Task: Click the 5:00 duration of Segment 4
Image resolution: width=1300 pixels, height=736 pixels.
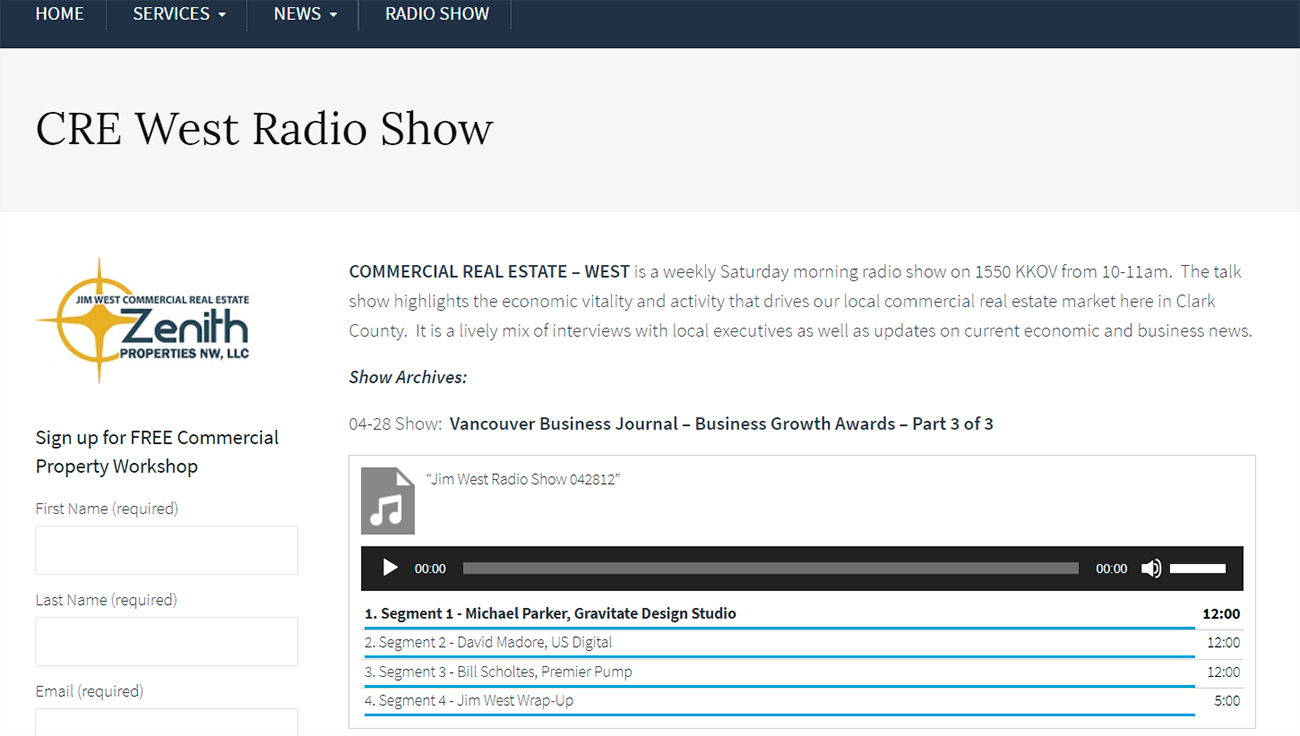Action: coord(1227,701)
